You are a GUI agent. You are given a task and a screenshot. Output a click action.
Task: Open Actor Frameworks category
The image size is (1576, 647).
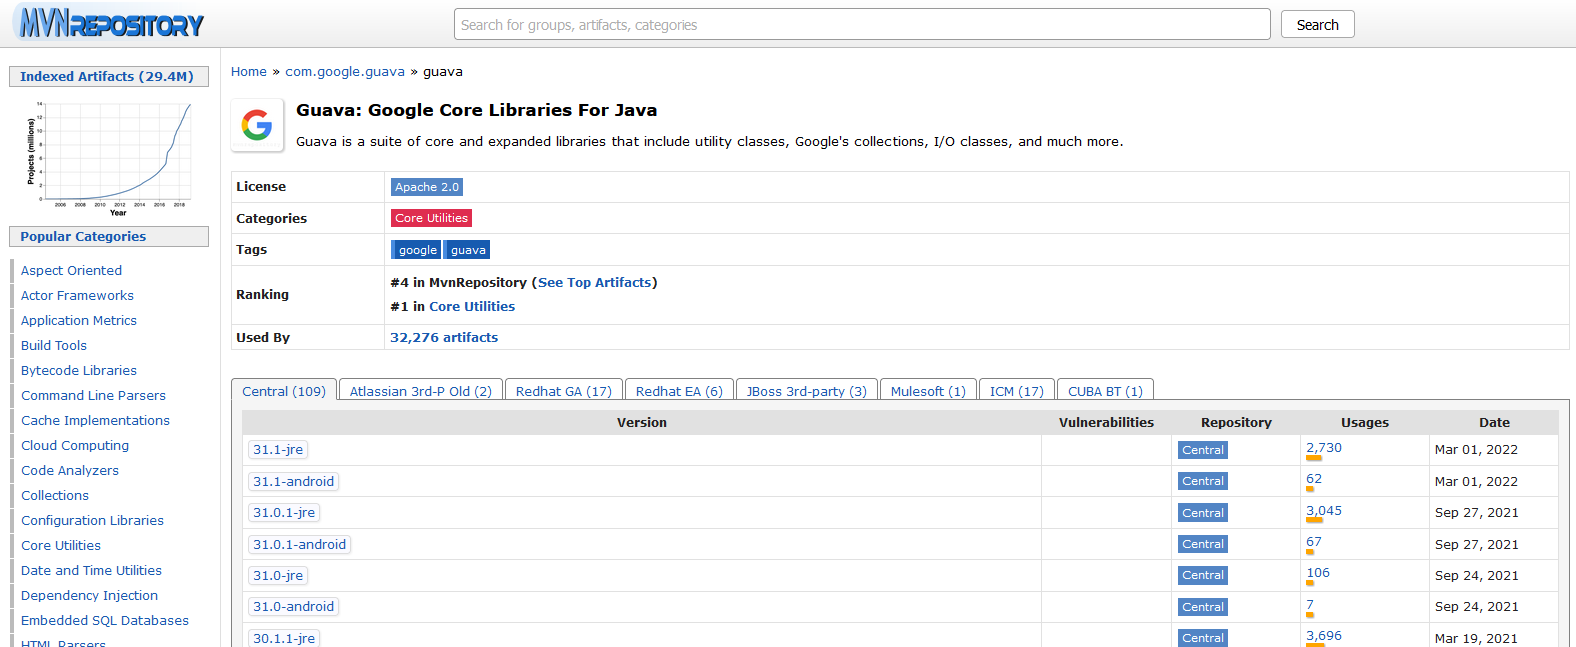(77, 295)
